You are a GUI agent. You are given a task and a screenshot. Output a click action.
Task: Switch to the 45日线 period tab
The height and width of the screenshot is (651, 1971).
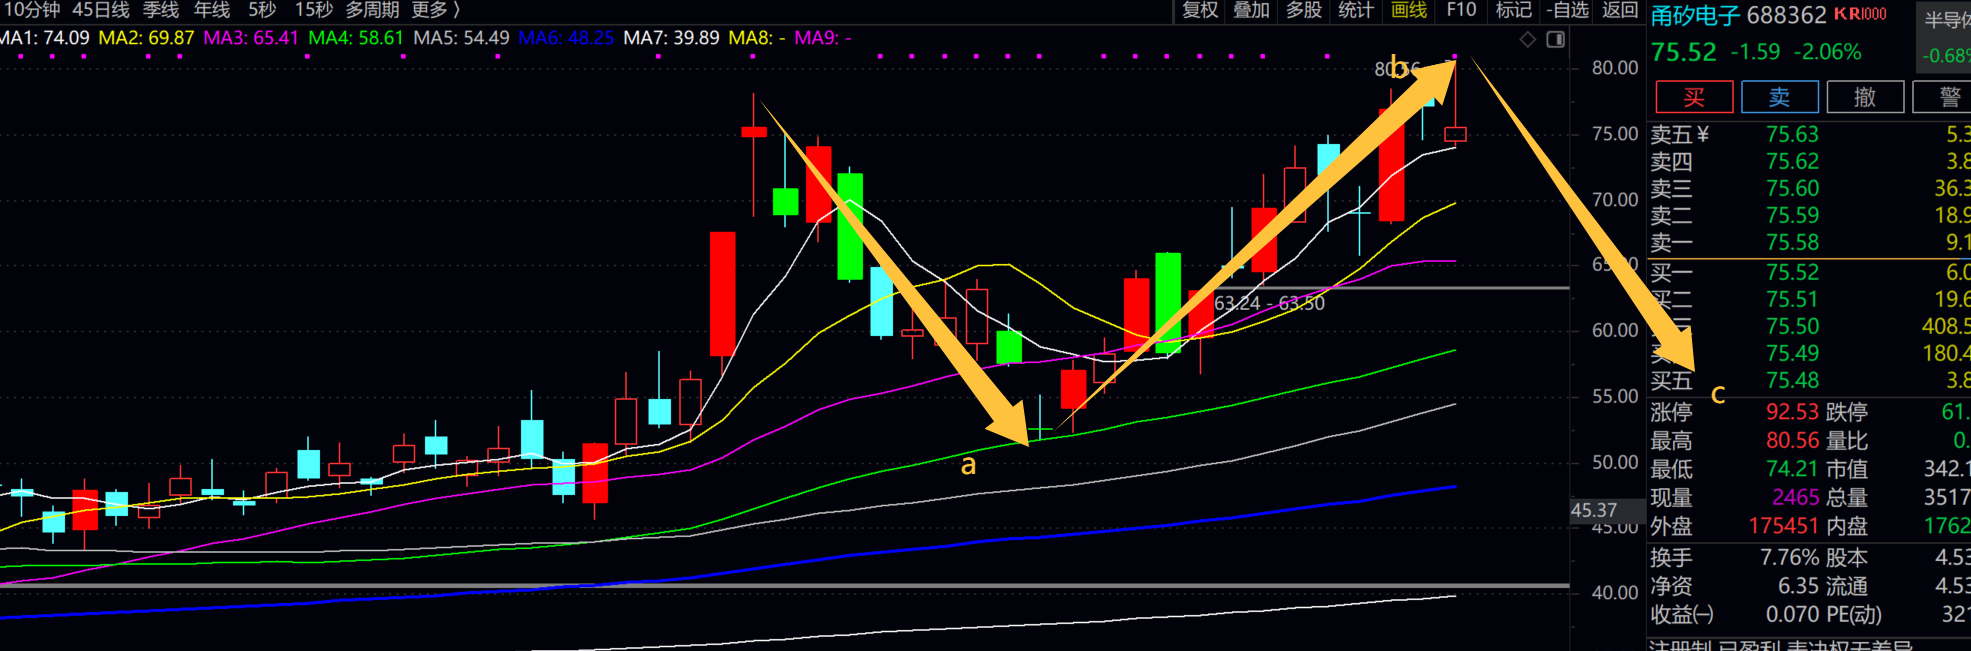(101, 10)
